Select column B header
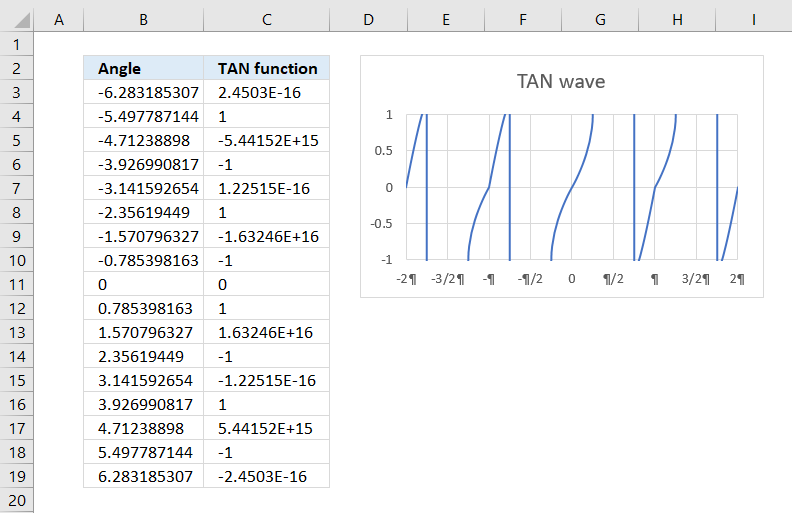The image size is (792, 513). (x=143, y=20)
